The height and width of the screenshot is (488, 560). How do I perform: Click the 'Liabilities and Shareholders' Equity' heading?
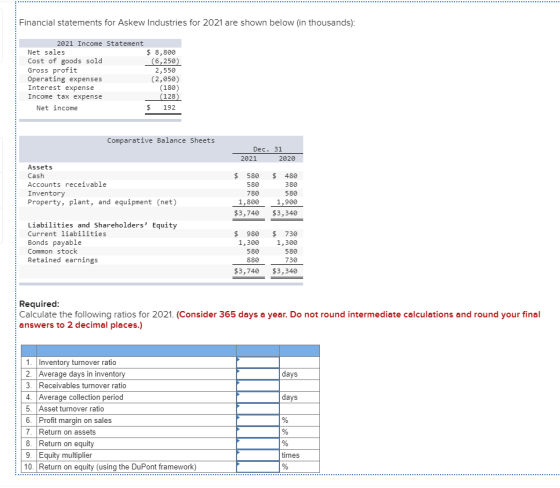click(x=102, y=225)
